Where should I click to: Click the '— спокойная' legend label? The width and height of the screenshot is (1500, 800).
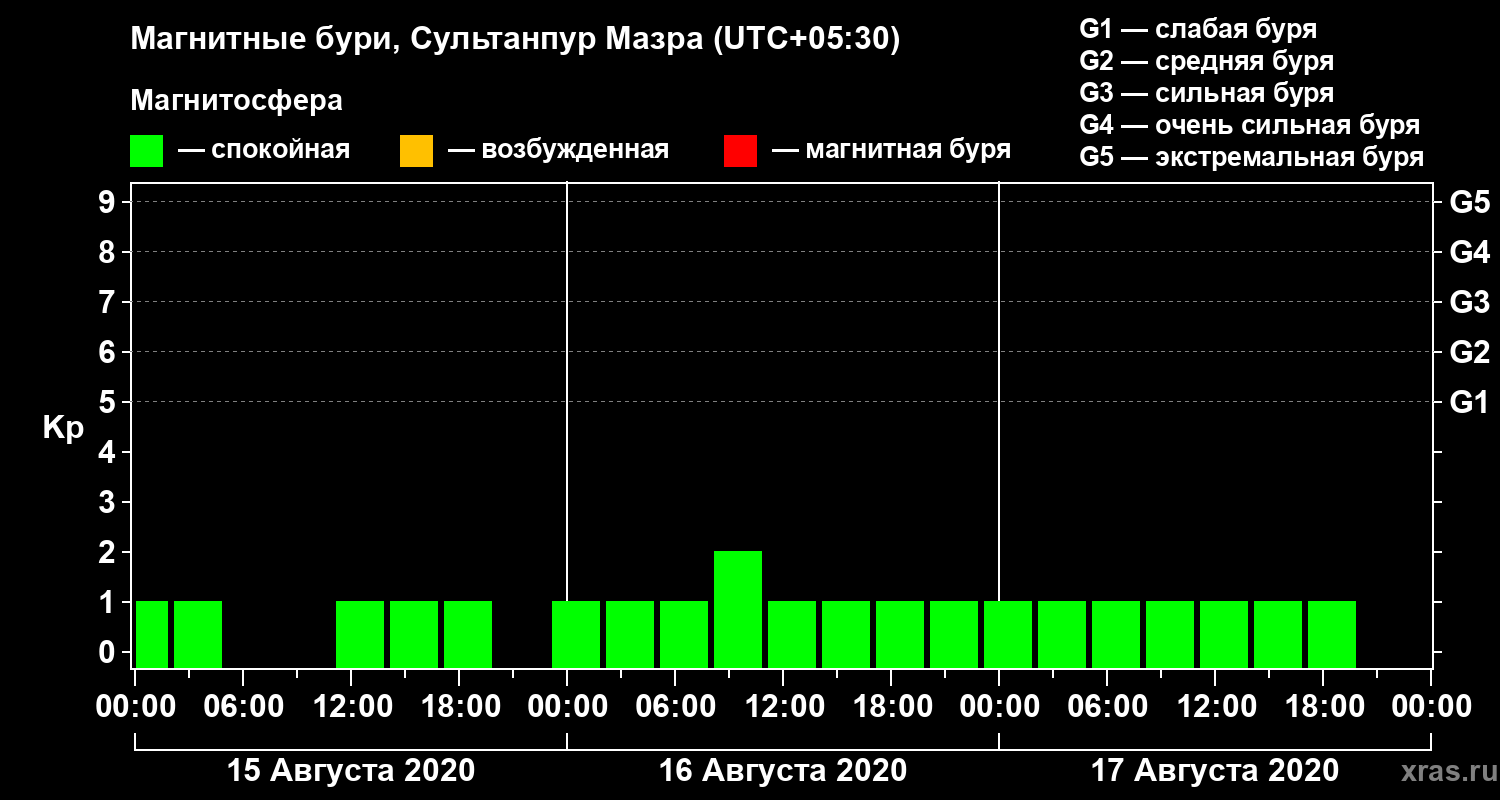[x=264, y=151]
